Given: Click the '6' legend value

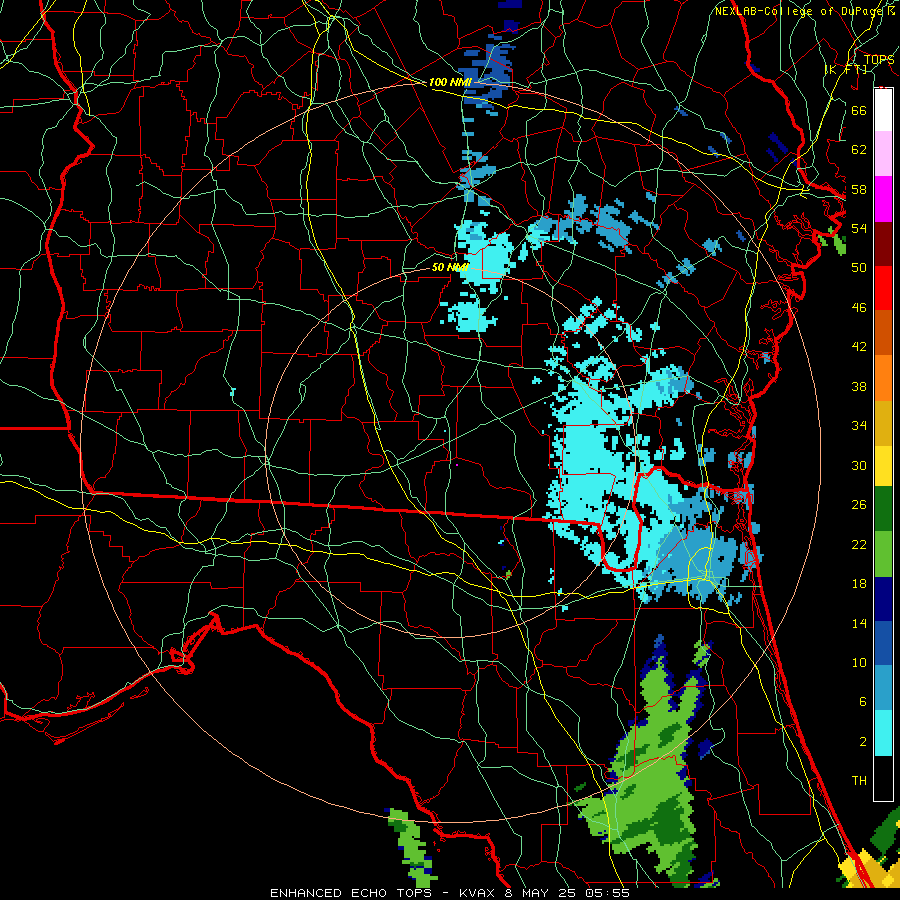Looking at the screenshot, I should (862, 701).
